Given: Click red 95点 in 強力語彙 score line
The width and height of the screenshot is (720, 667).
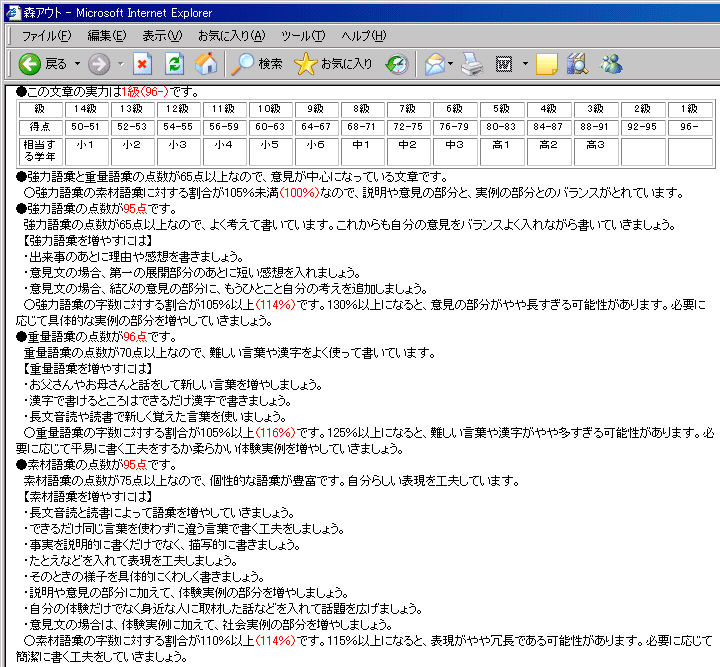Looking at the screenshot, I should coord(135,209).
